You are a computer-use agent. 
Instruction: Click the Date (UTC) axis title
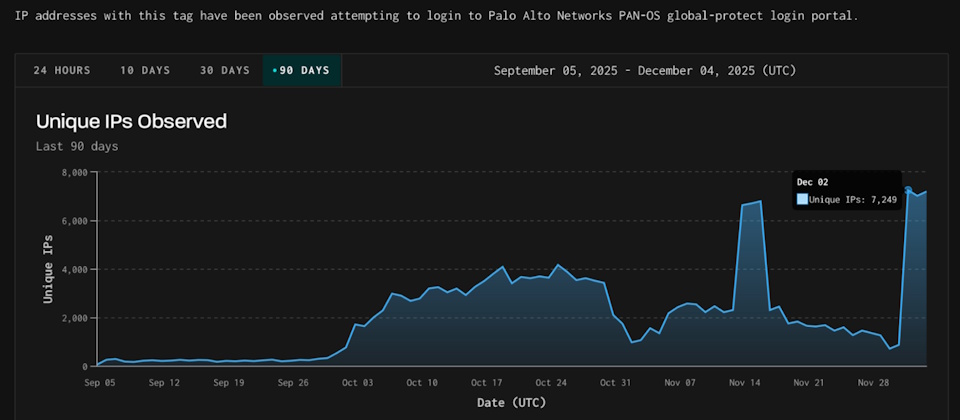(510, 403)
